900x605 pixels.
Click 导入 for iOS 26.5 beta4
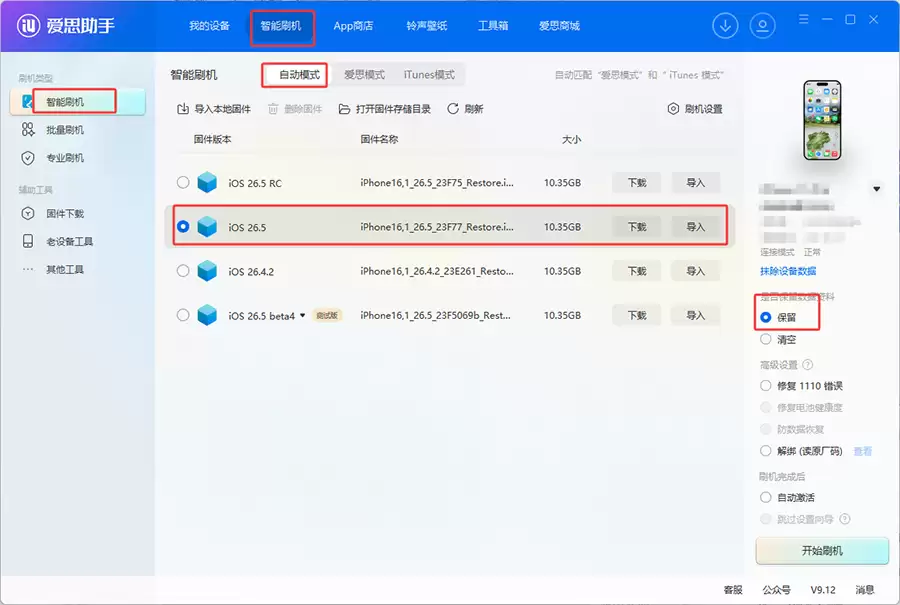click(696, 315)
